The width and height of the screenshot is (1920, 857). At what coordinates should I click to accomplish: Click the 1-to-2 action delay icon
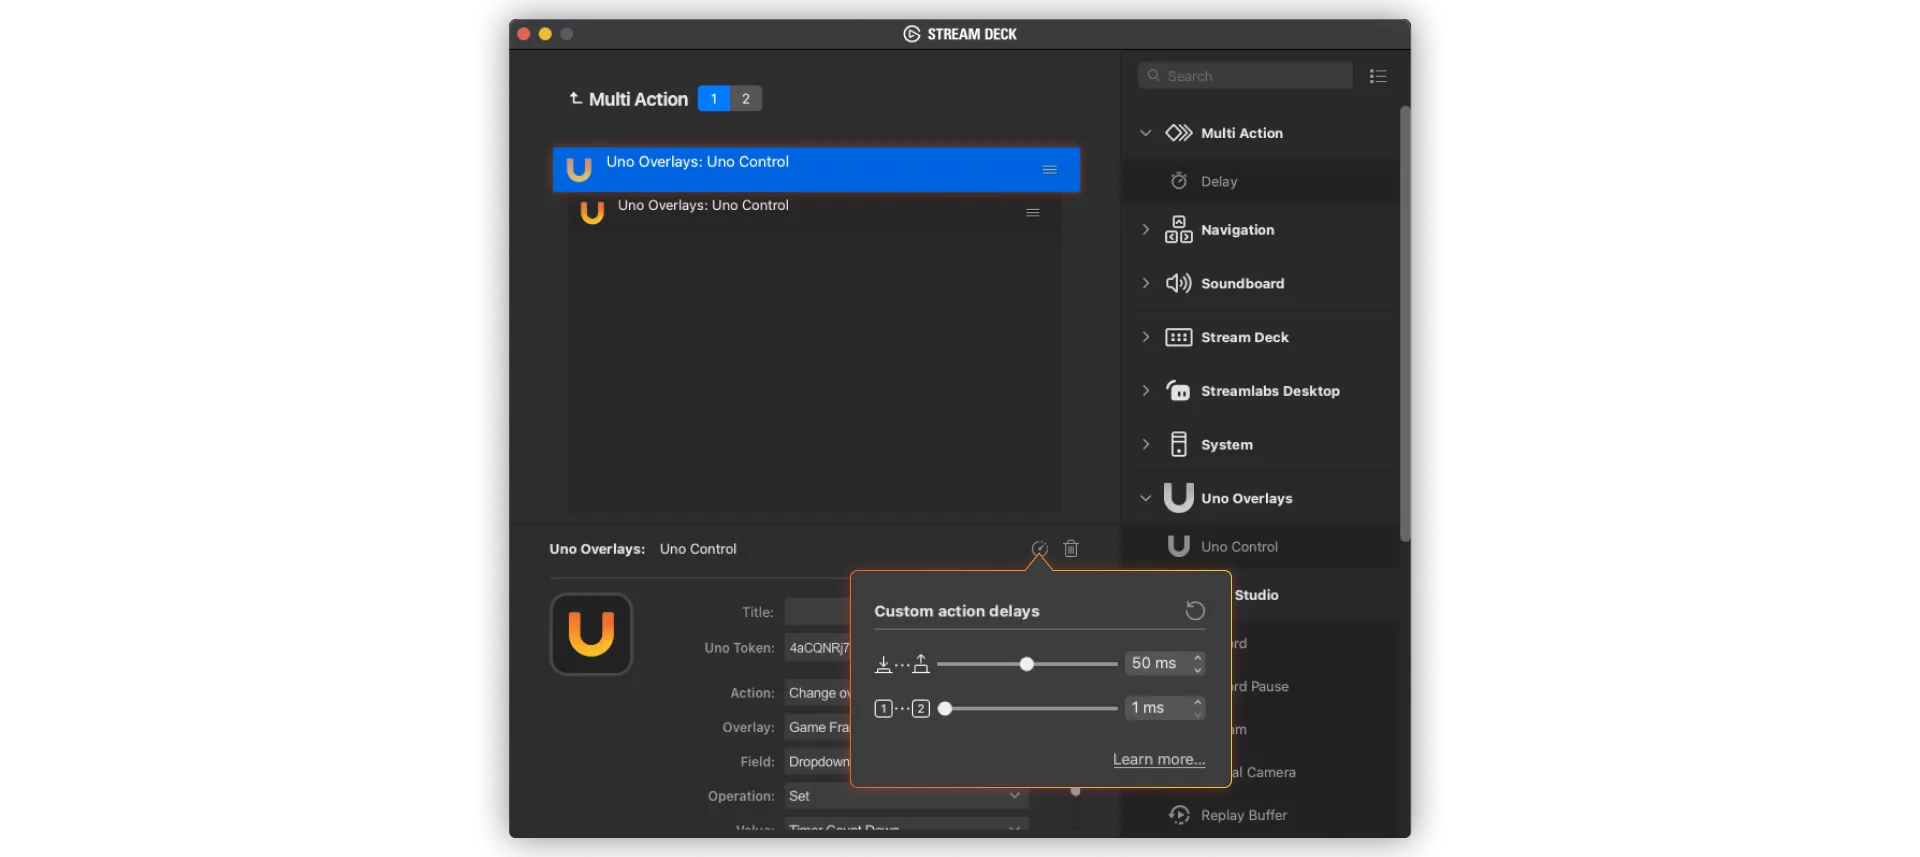coord(902,709)
